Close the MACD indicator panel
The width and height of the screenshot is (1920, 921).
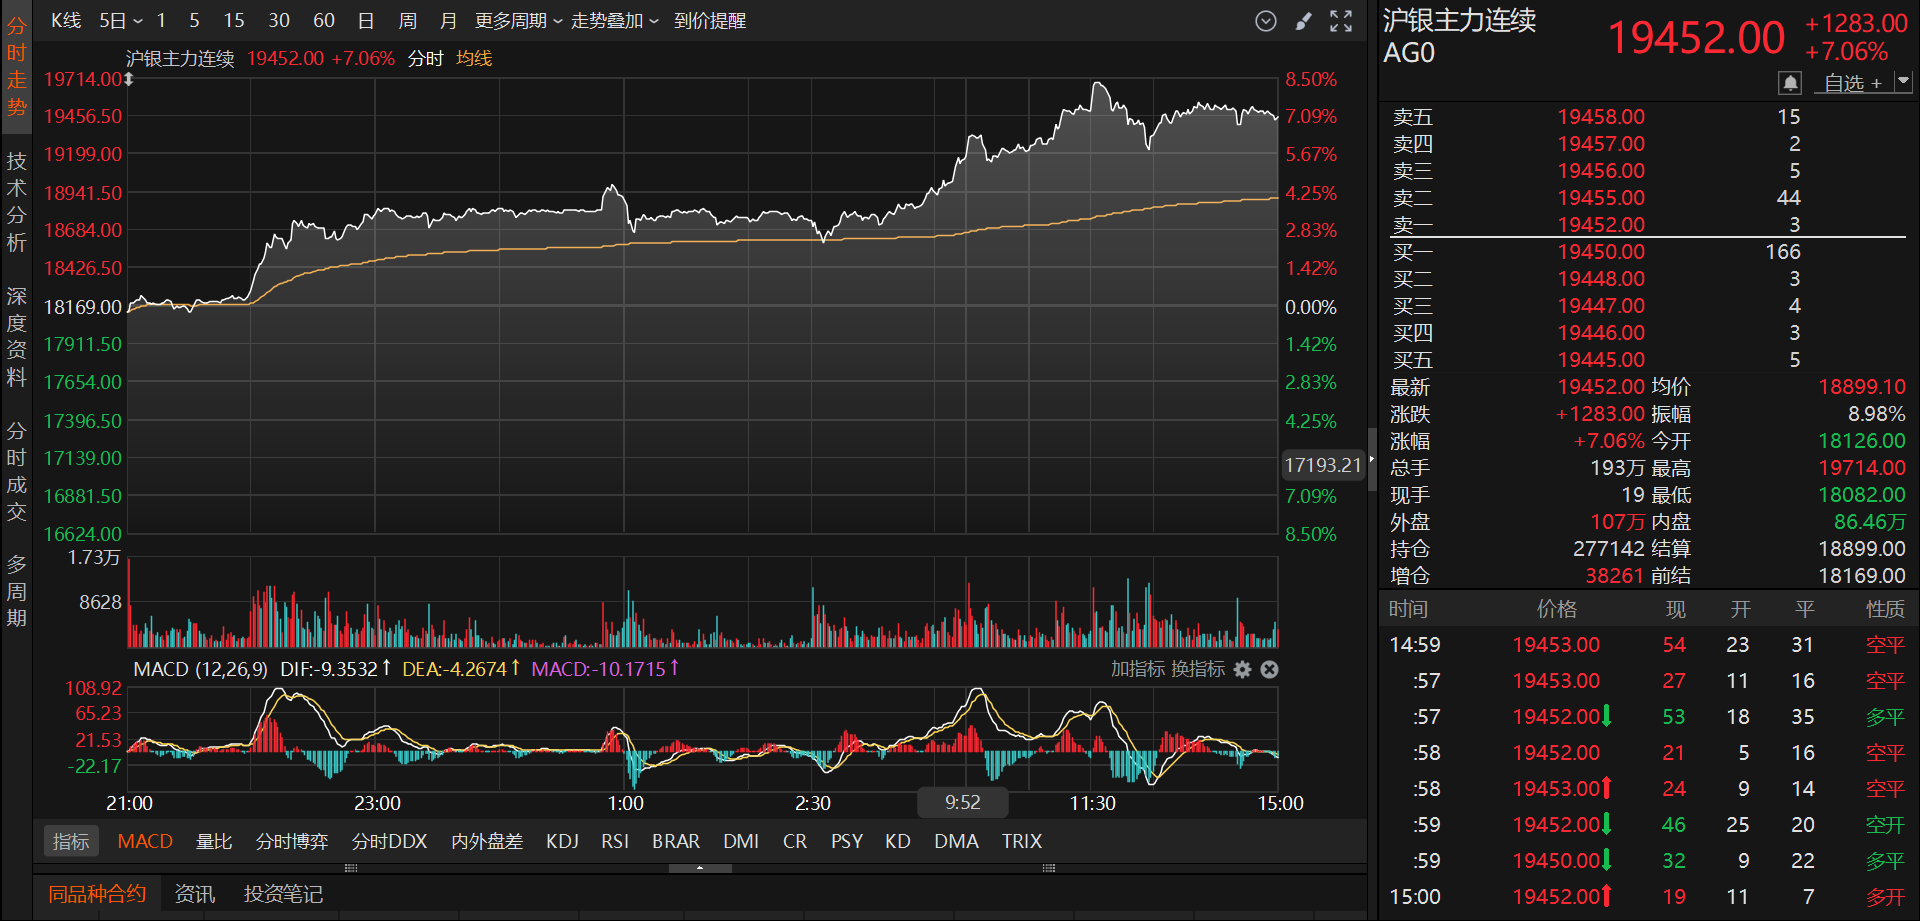point(1269,669)
